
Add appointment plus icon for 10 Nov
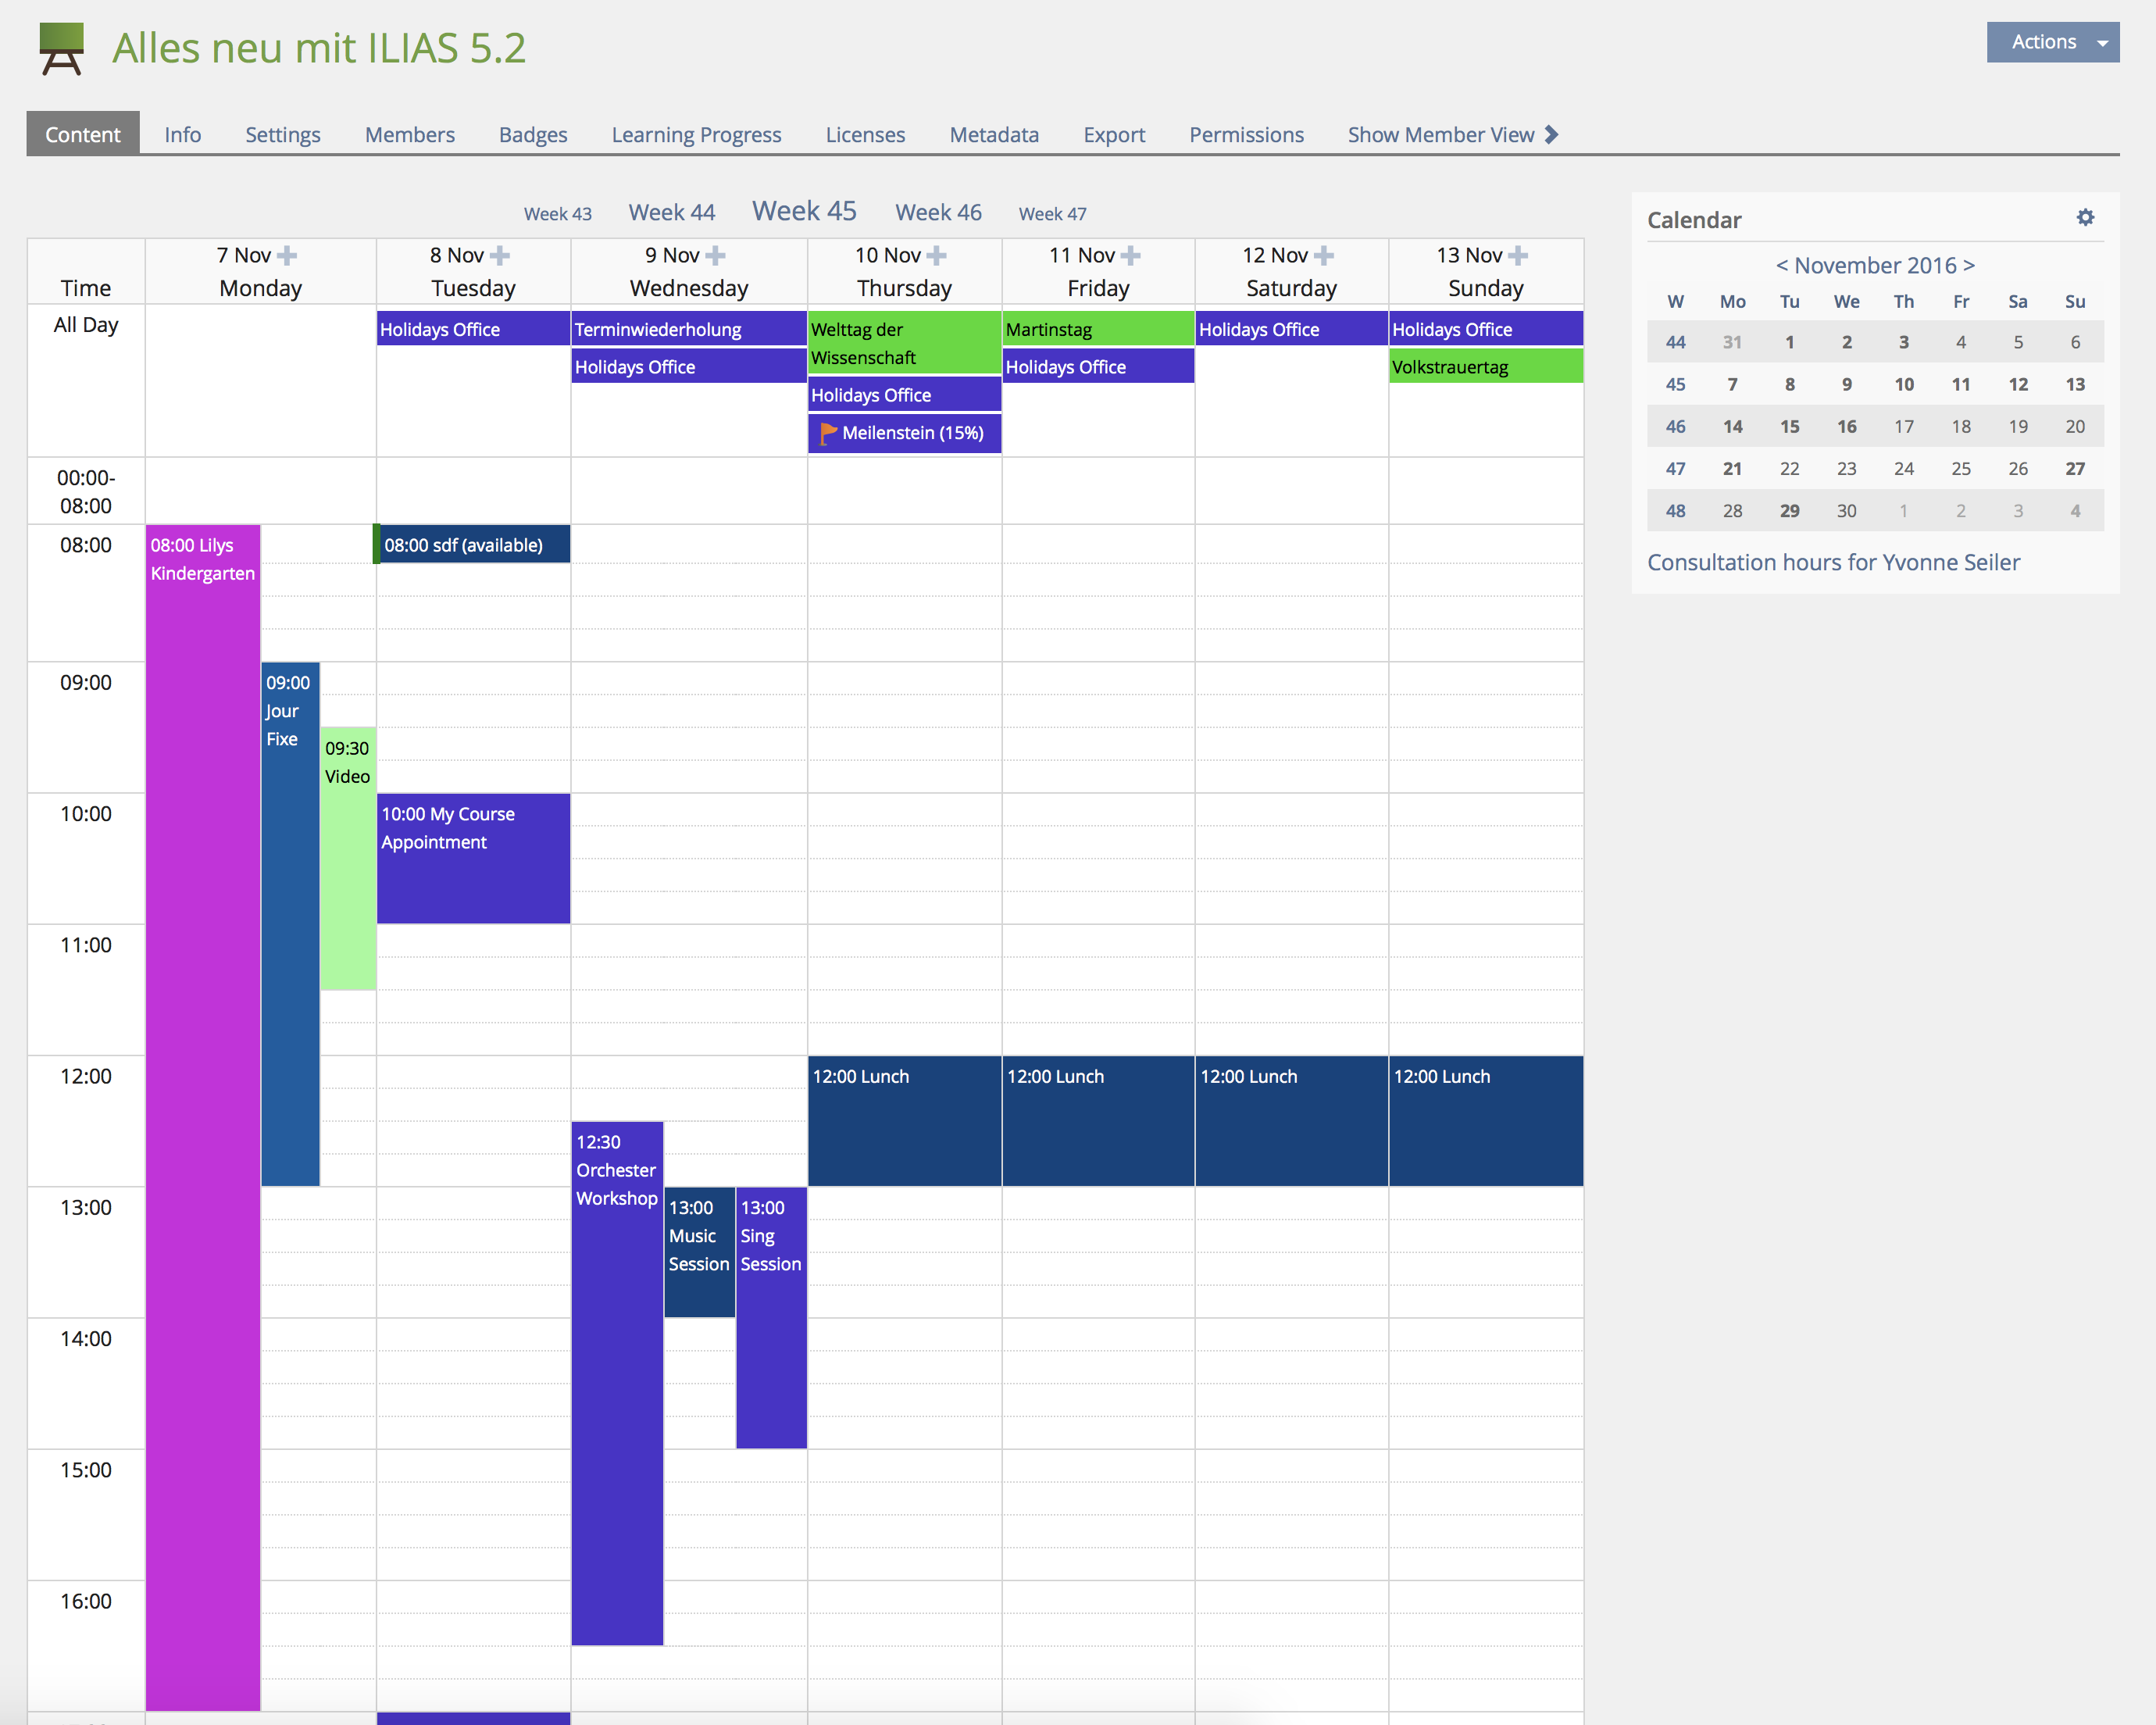pyautogui.click(x=936, y=256)
